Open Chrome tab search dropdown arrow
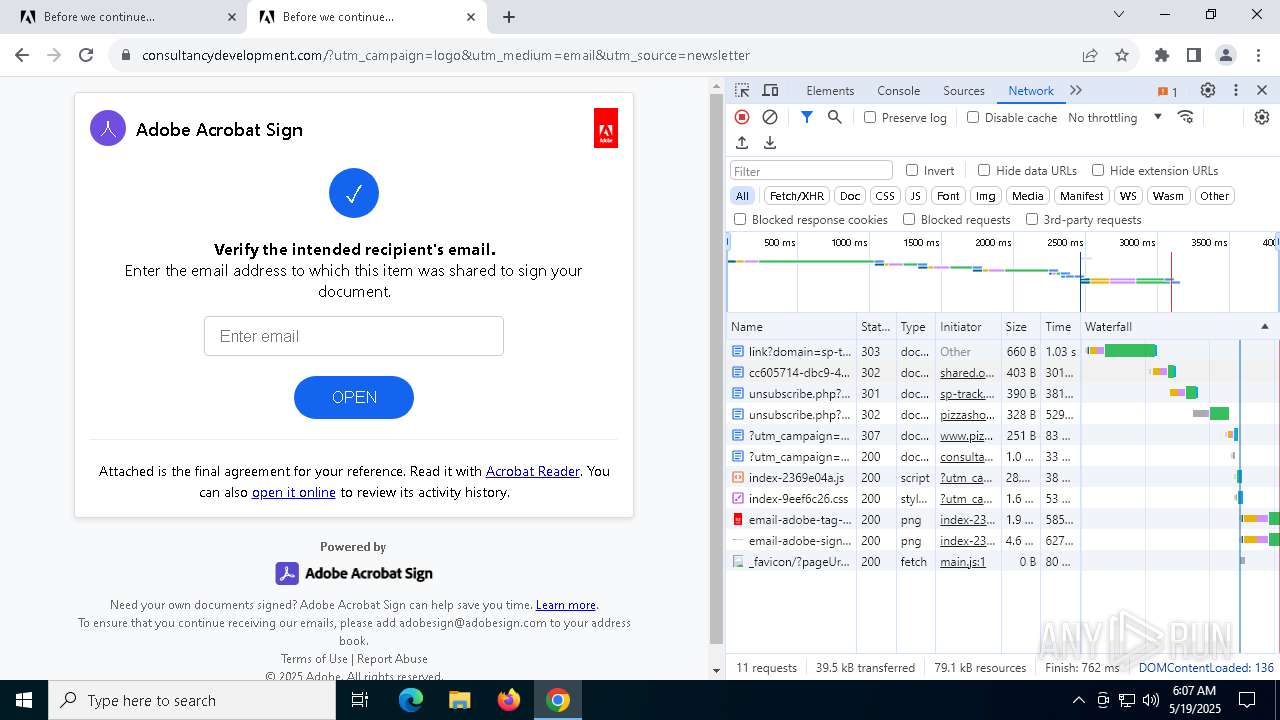Viewport: 1280px width, 720px height. (x=1119, y=15)
